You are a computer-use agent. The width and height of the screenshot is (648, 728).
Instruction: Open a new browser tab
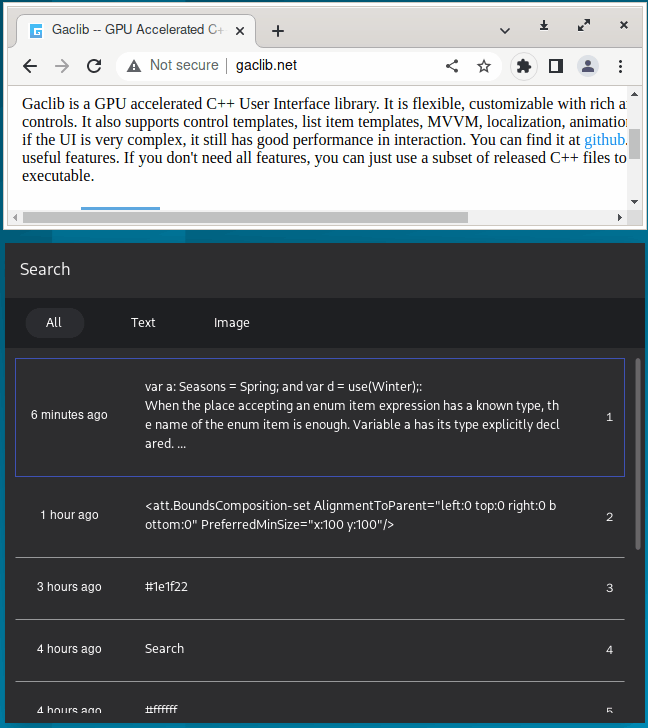278,31
